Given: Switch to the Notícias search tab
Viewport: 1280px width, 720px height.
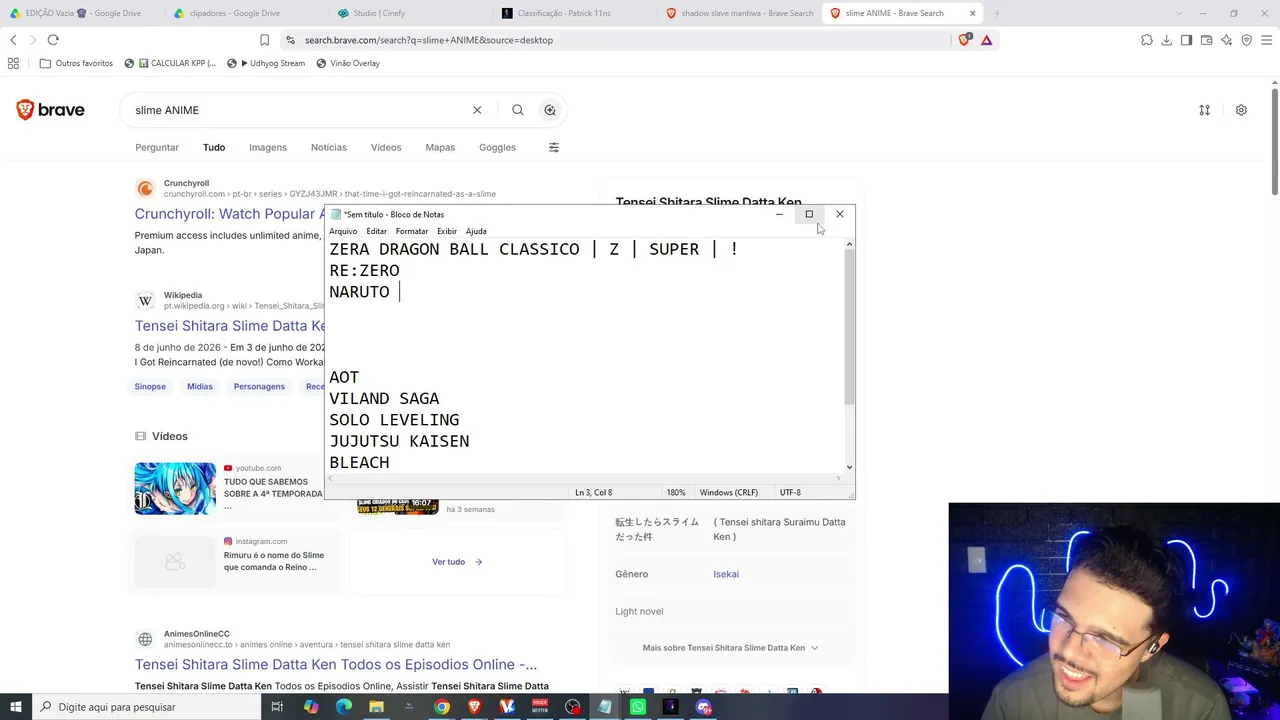Looking at the screenshot, I should (328, 147).
